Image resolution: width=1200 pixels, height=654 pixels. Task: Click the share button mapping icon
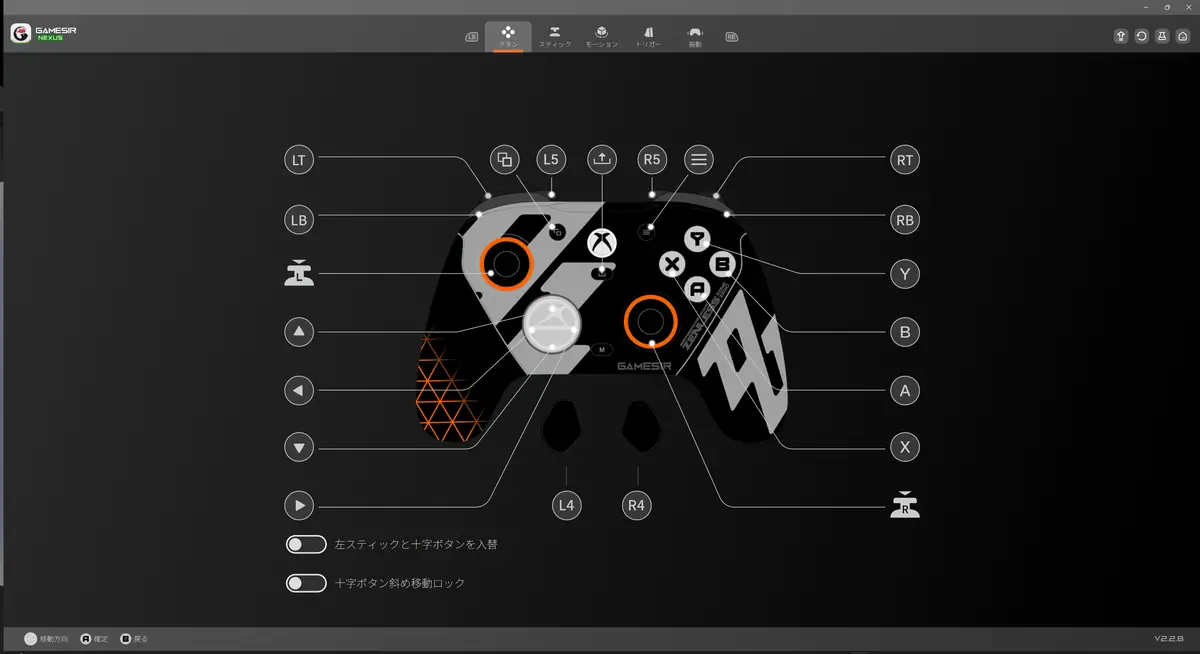coord(602,158)
